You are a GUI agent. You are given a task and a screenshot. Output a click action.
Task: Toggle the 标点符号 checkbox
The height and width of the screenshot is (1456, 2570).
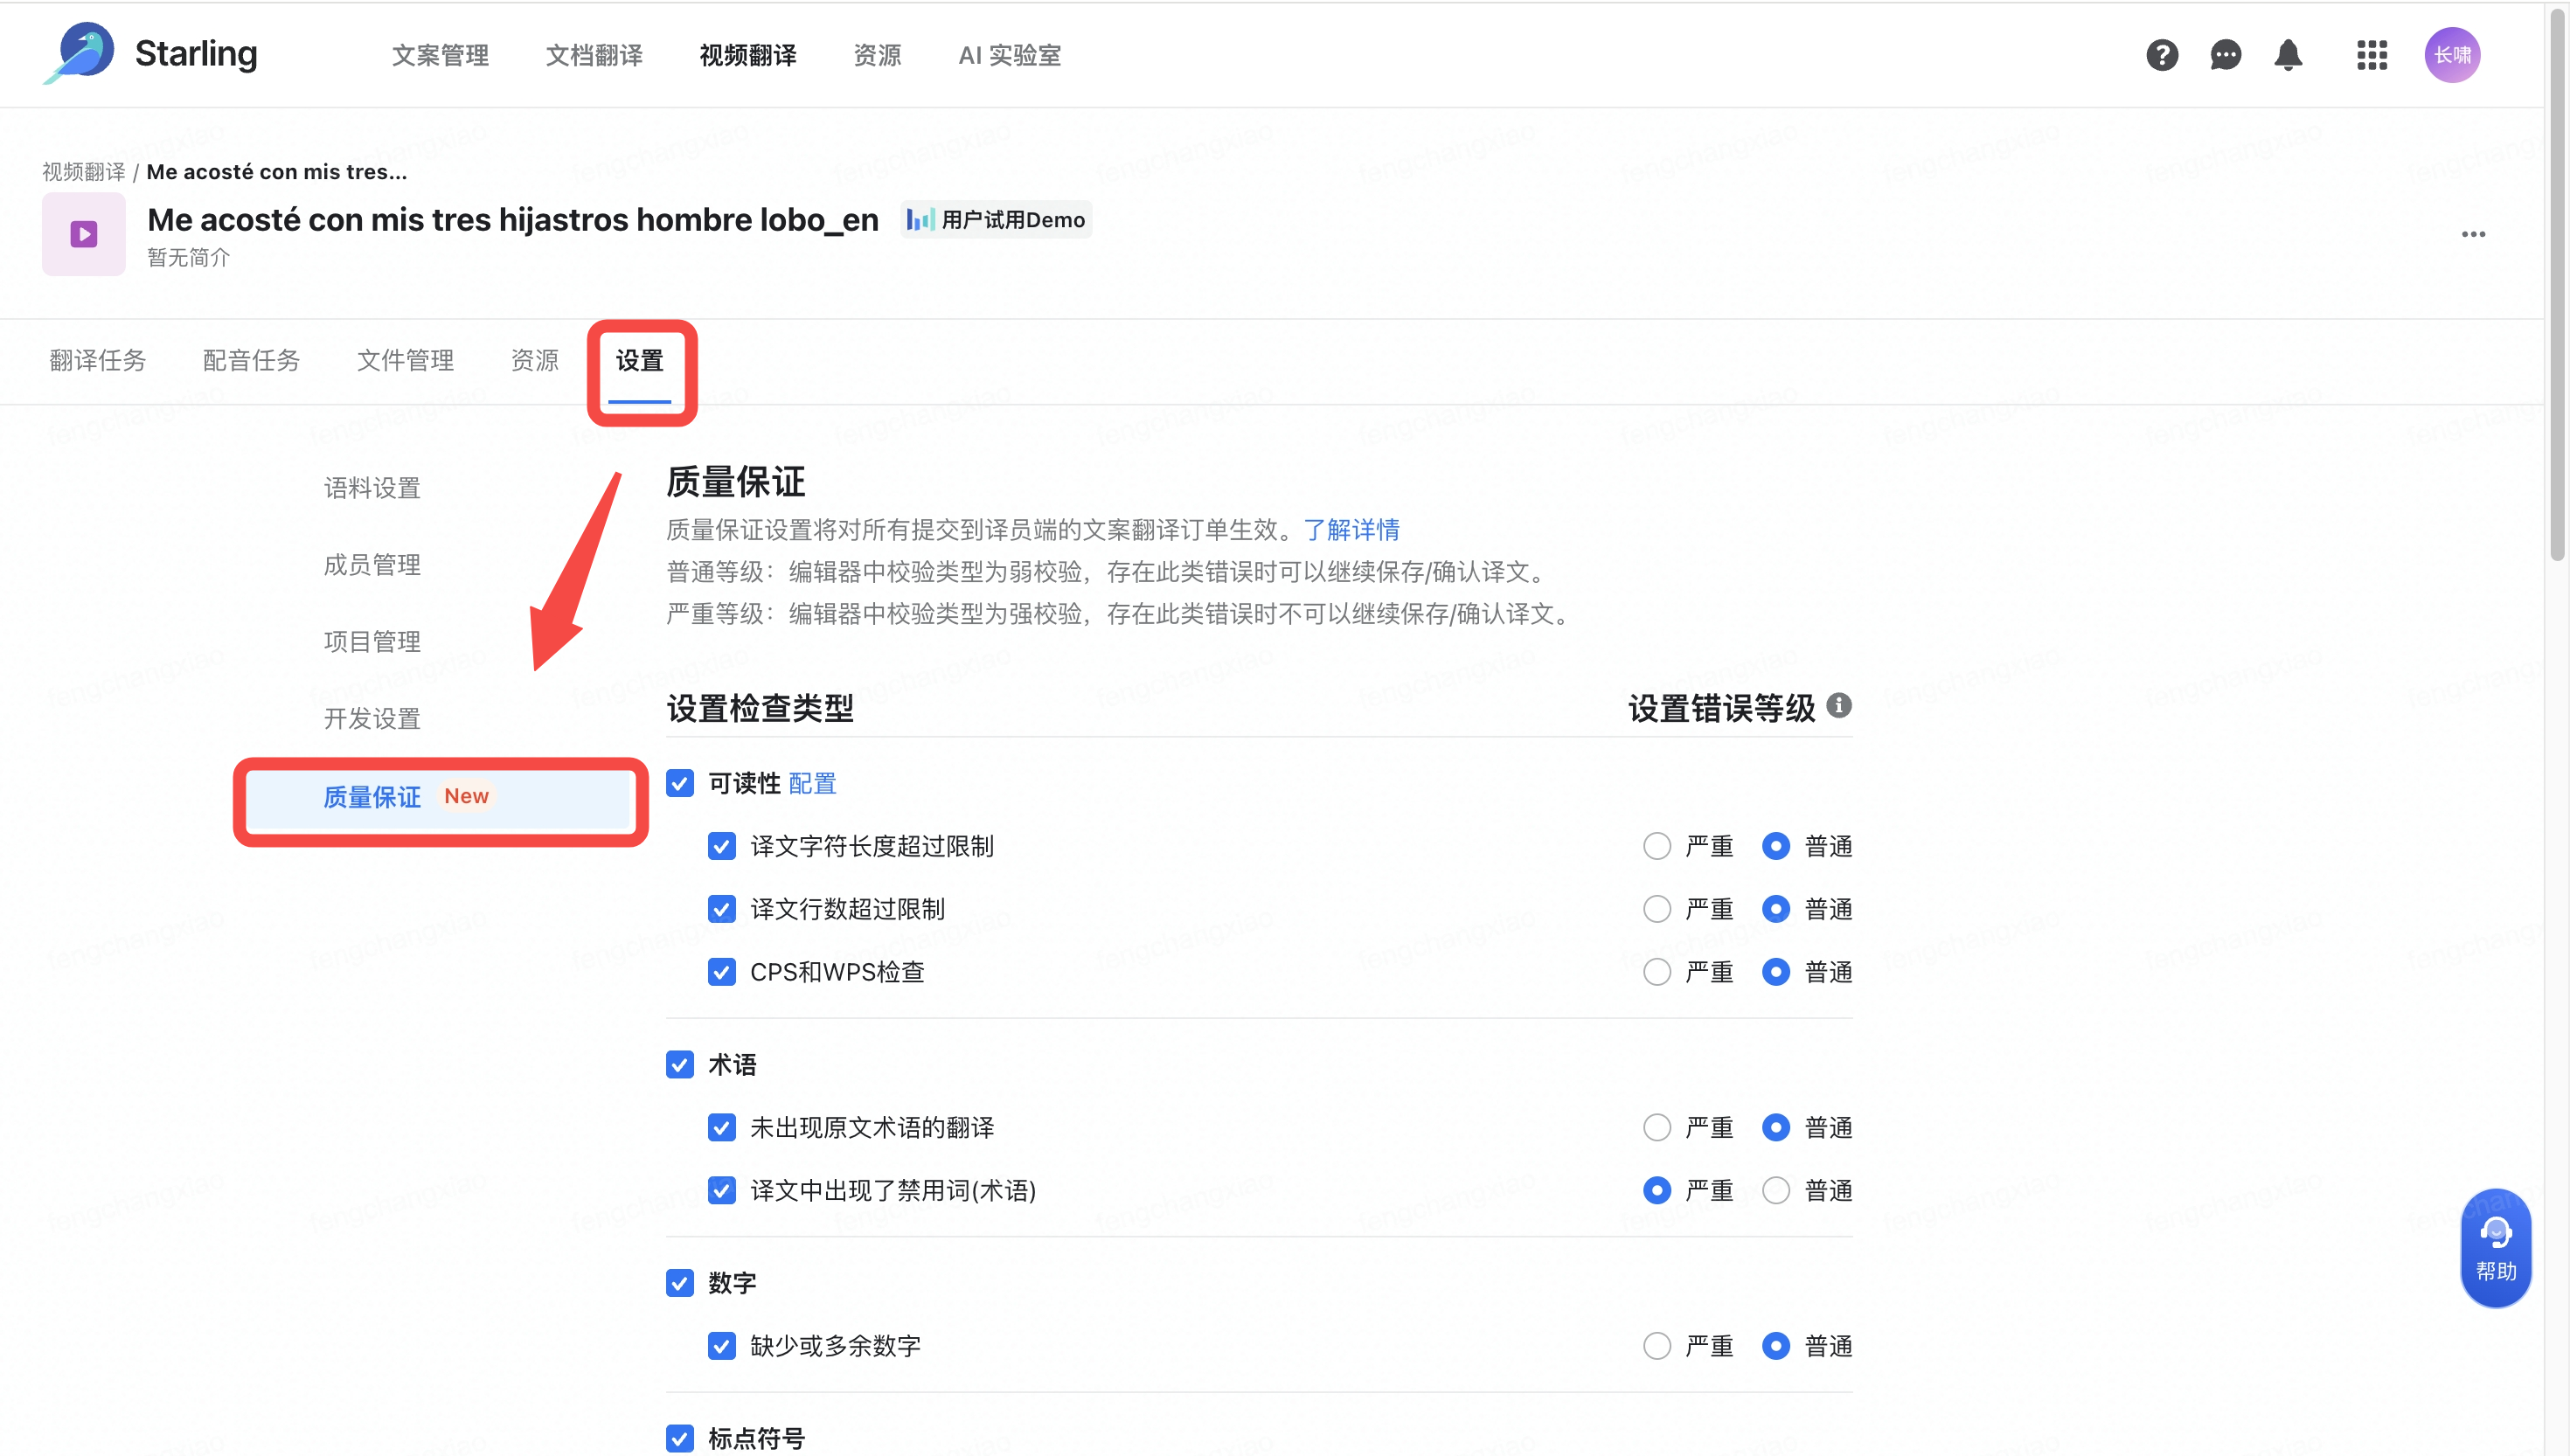[680, 1439]
